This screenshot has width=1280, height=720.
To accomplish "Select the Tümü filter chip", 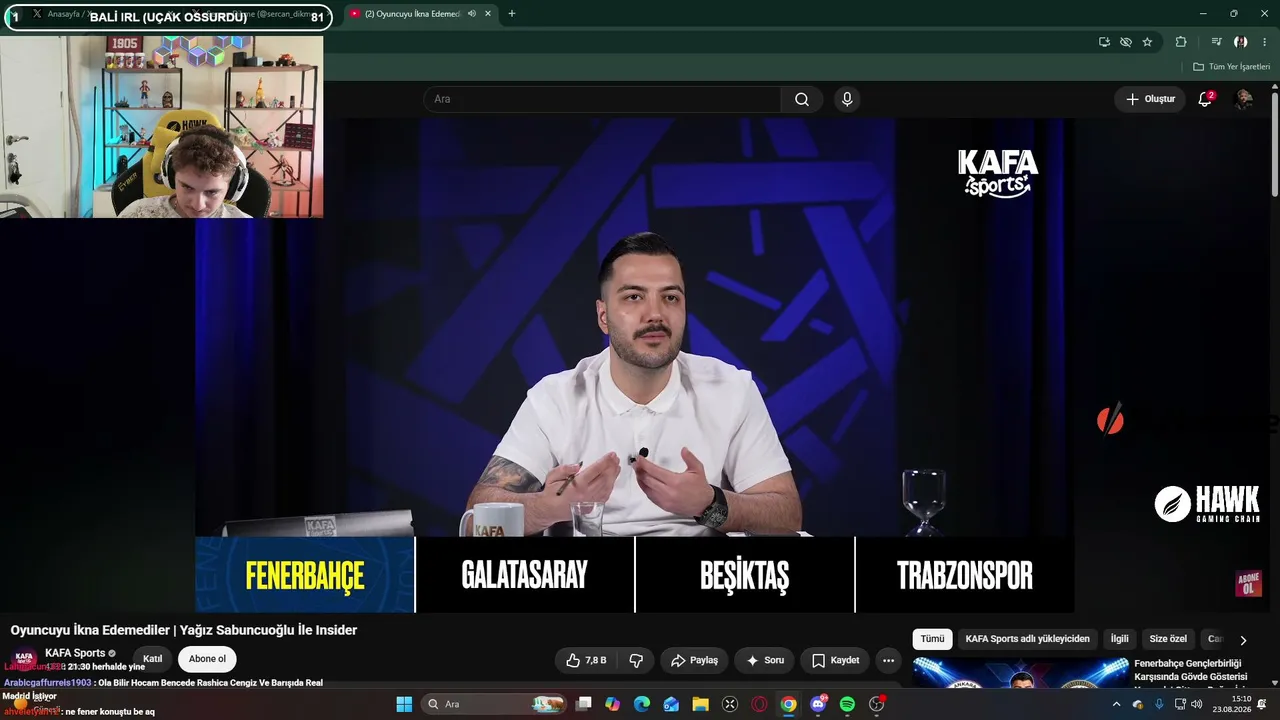I will [x=932, y=639].
